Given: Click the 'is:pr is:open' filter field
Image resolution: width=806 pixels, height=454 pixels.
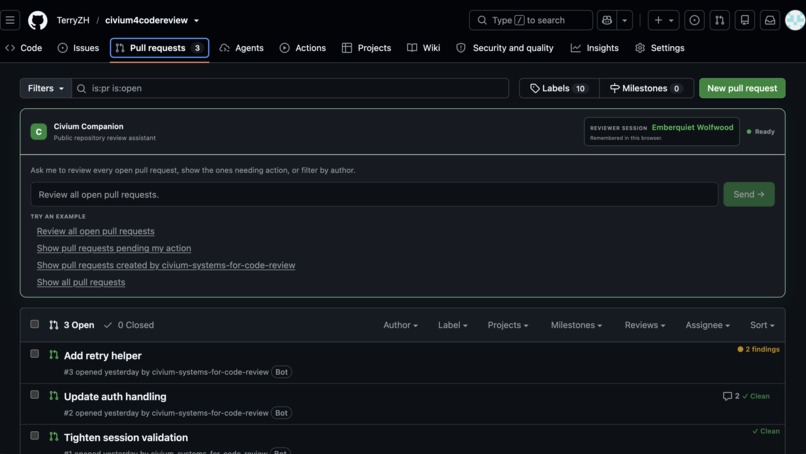Looking at the screenshot, I should [x=290, y=88].
